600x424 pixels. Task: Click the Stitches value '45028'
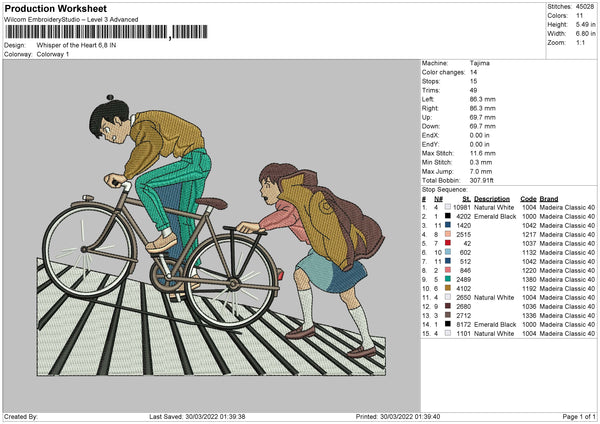pos(585,7)
